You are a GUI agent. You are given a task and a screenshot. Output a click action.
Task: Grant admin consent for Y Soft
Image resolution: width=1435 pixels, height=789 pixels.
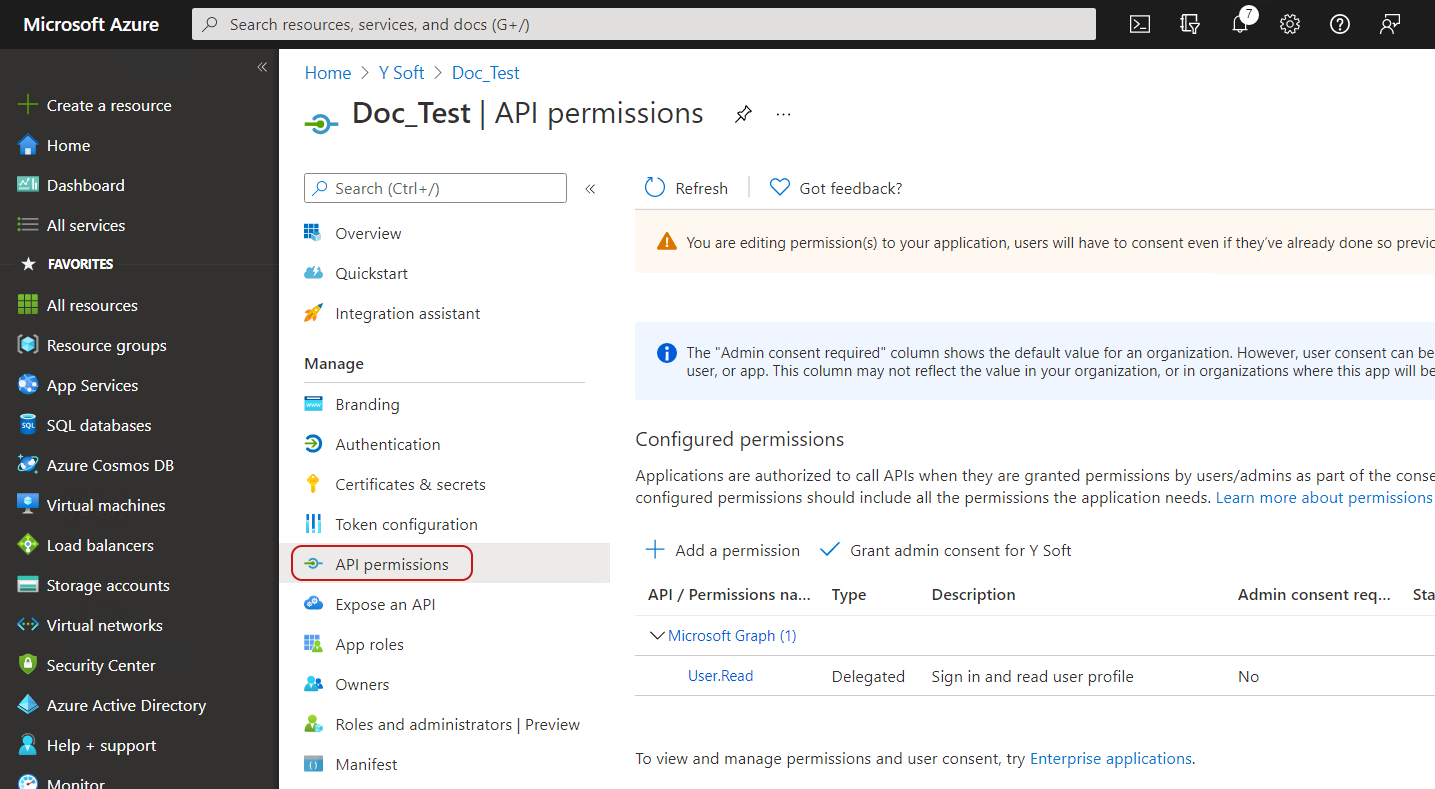click(x=946, y=550)
